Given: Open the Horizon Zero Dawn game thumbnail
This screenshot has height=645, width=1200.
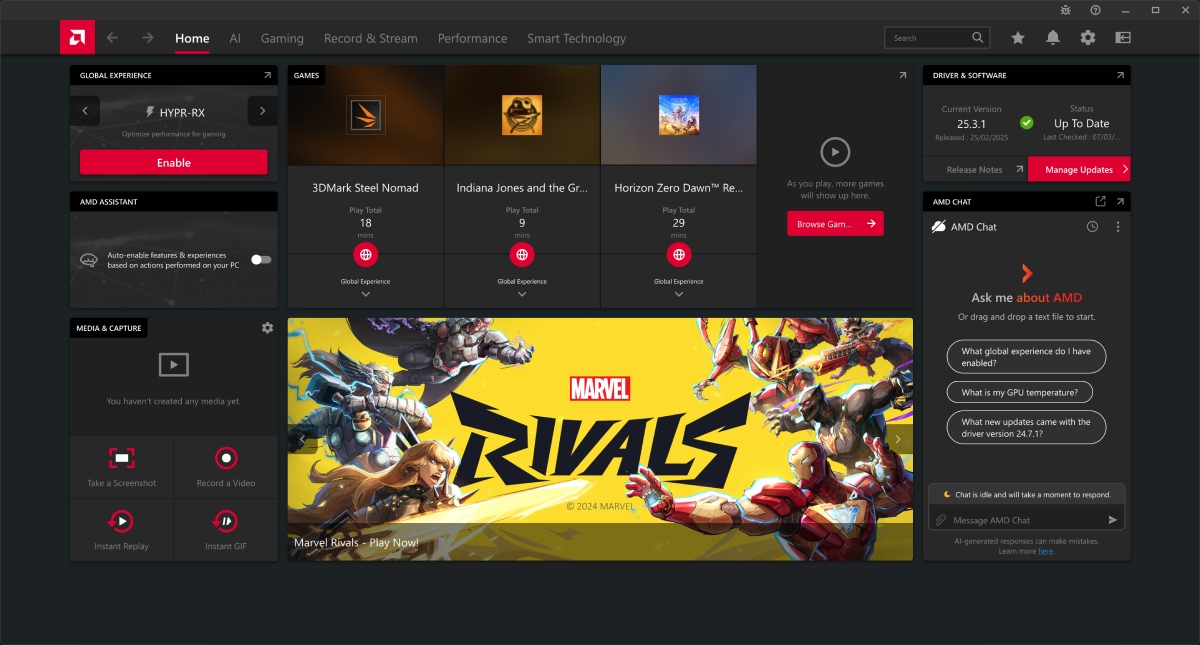Looking at the screenshot, I should (x=679, y=115).
